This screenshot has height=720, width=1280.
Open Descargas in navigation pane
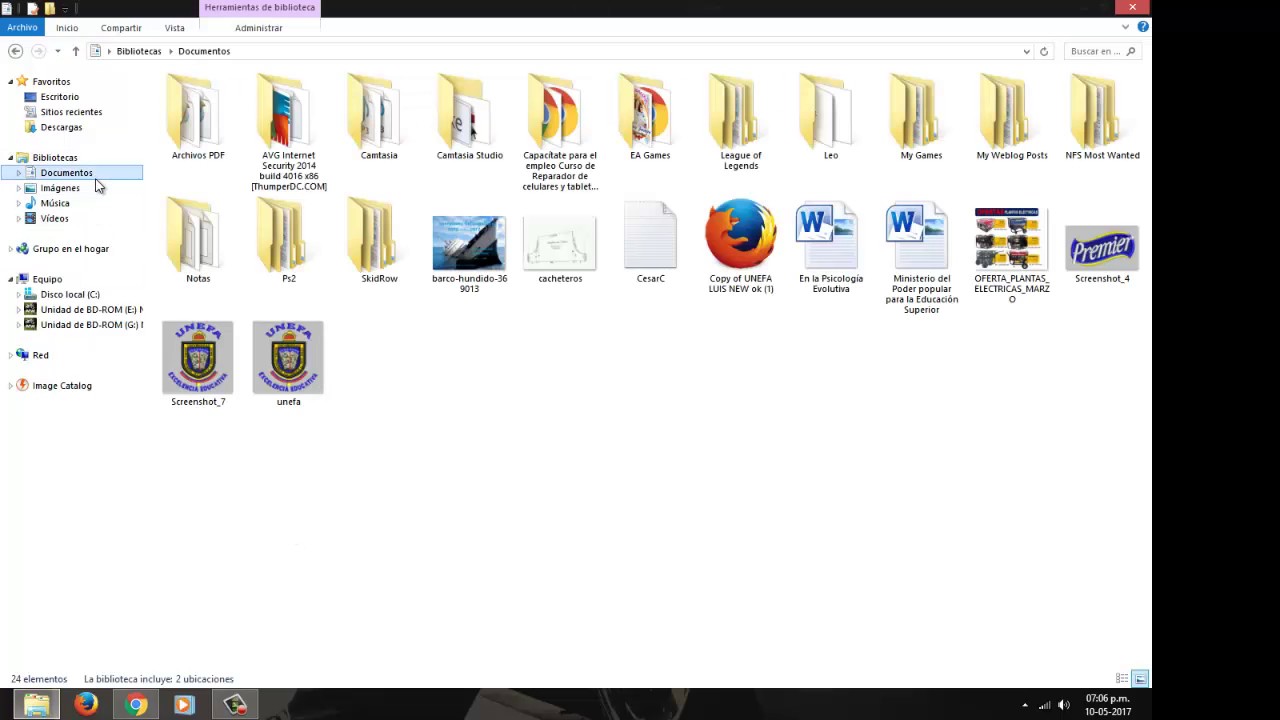(x=61, y=127)
